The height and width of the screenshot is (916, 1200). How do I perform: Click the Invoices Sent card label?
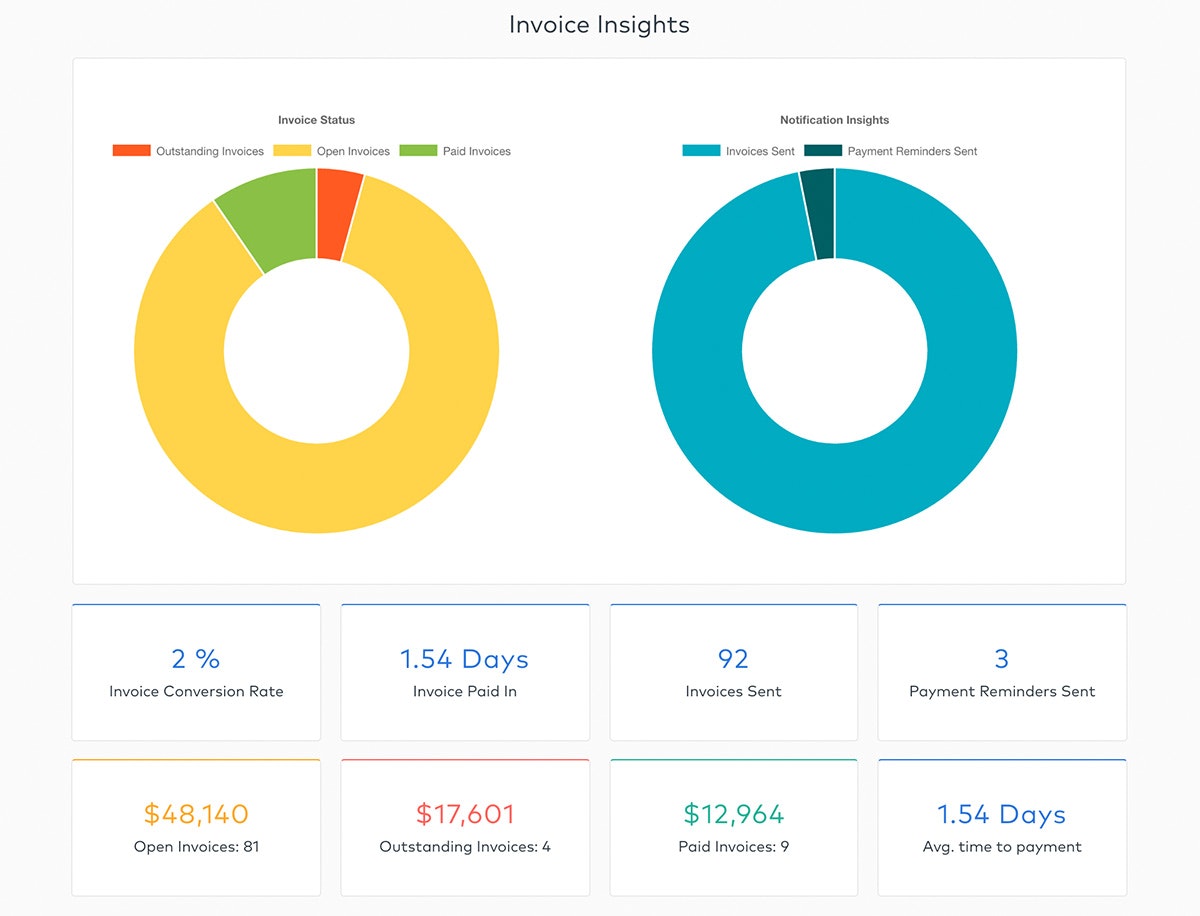tap(734, 691)
